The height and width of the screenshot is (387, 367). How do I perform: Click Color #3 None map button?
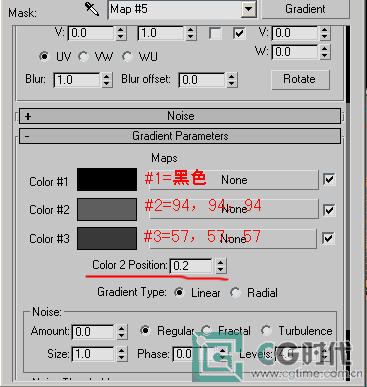pyautogui.click(x=233, y=239)
